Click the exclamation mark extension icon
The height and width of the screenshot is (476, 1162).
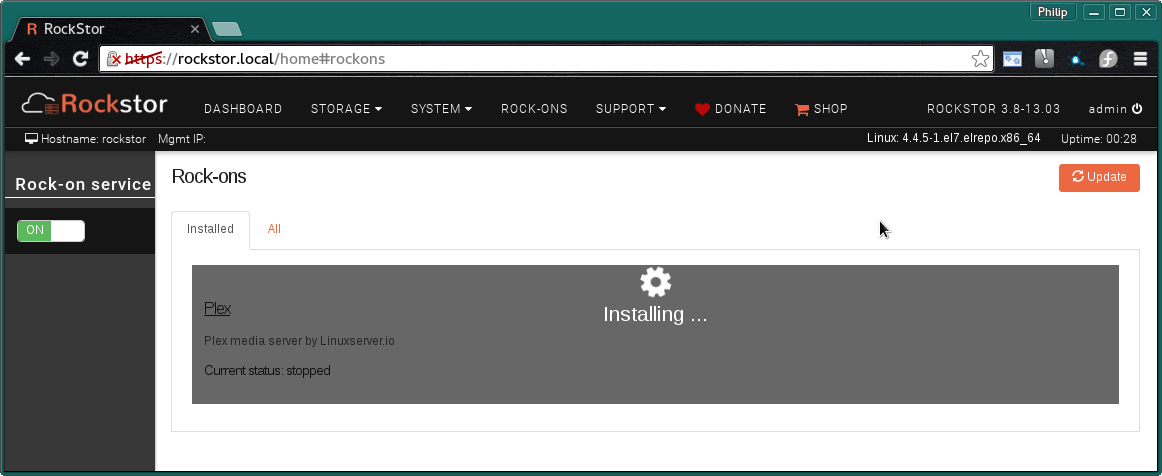(x=1044, y=59)
